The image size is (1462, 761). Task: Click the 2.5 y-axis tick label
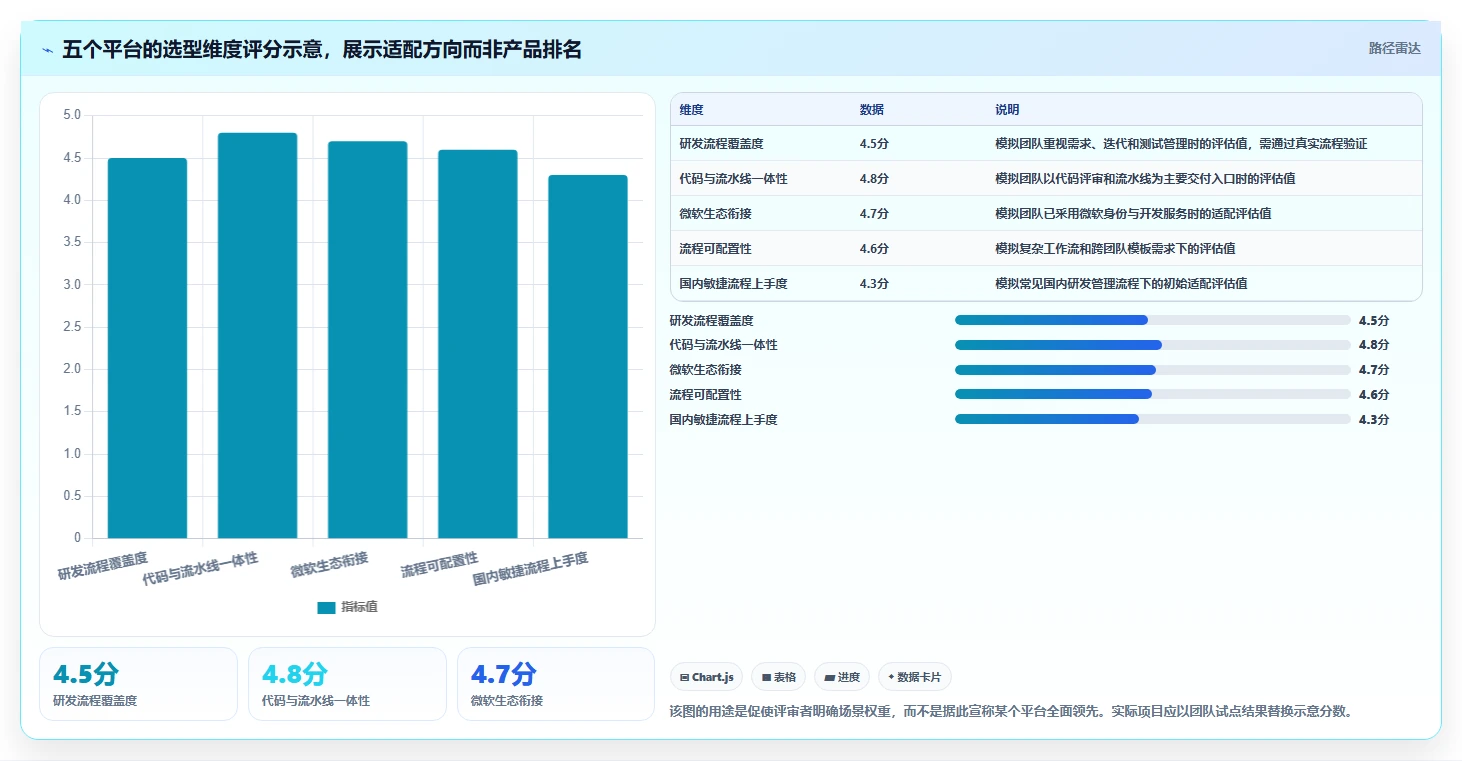pos(72,327)
